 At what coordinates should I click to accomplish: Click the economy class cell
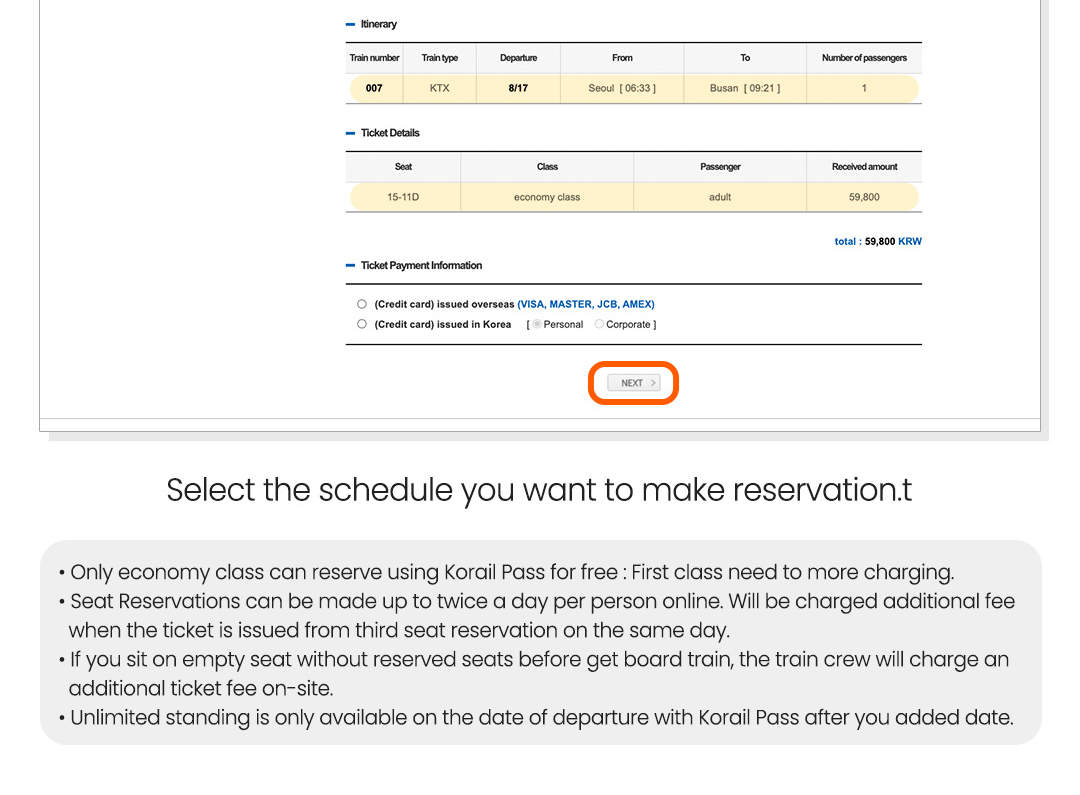pos(547,197)
